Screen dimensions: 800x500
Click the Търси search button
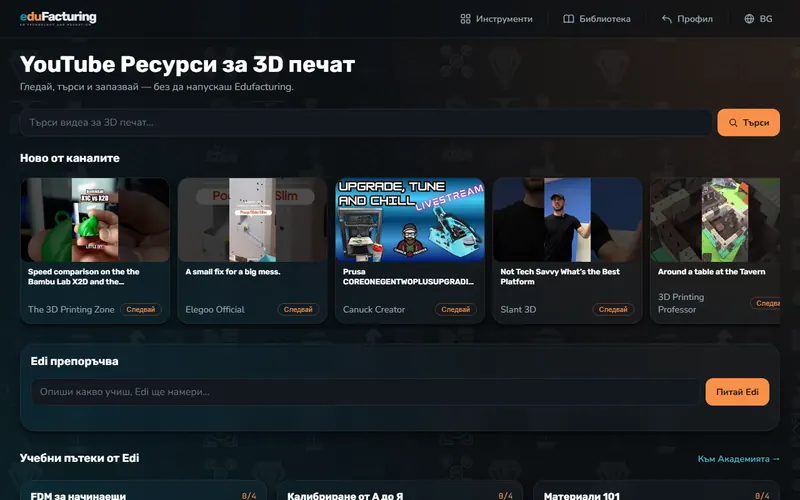click(748, 122)
